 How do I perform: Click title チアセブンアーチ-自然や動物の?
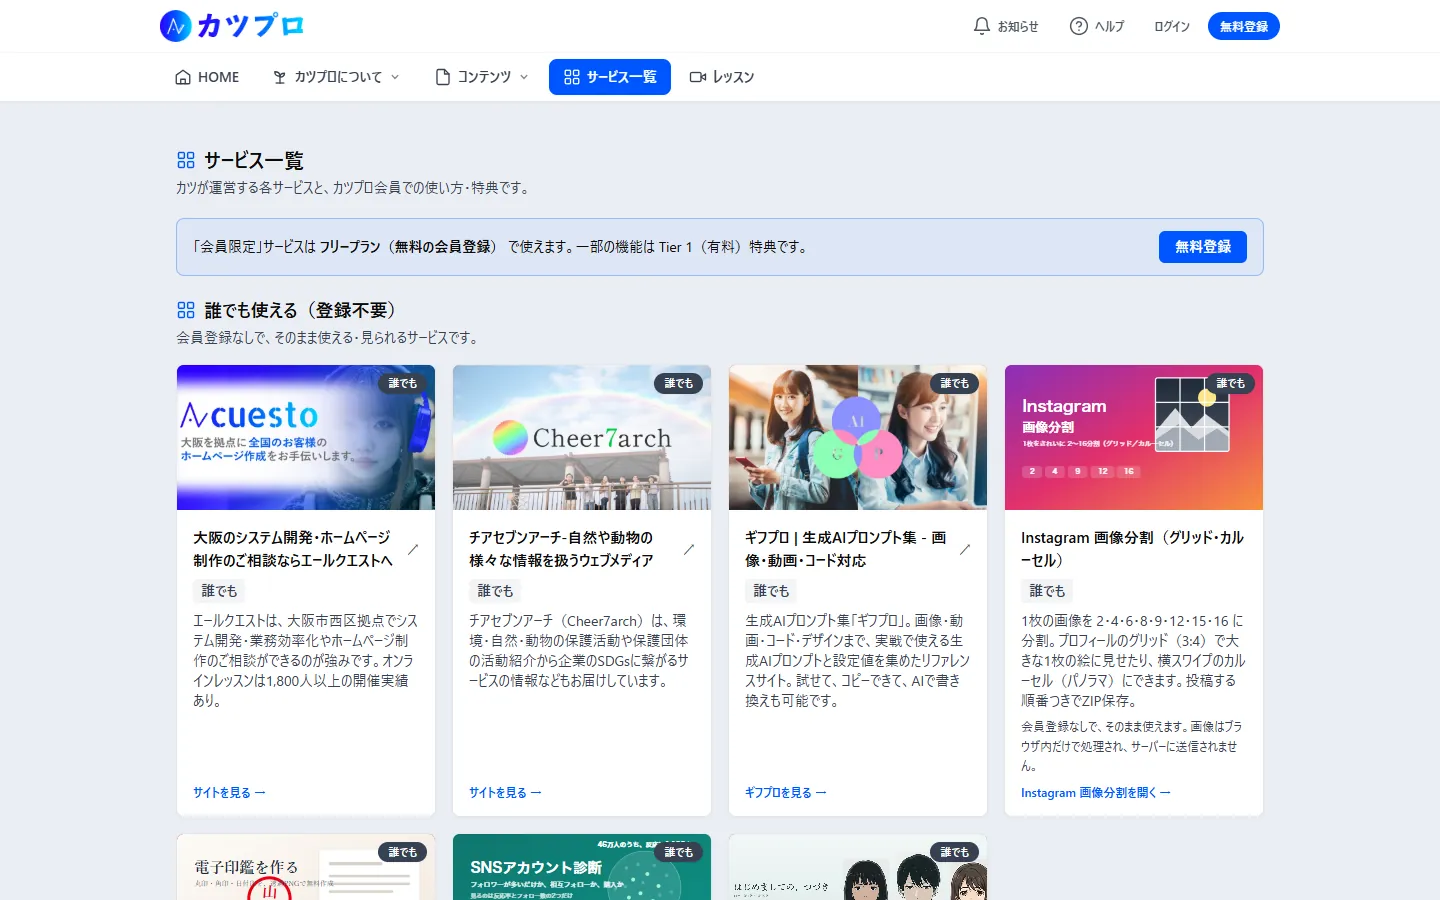tap(562, 549)
